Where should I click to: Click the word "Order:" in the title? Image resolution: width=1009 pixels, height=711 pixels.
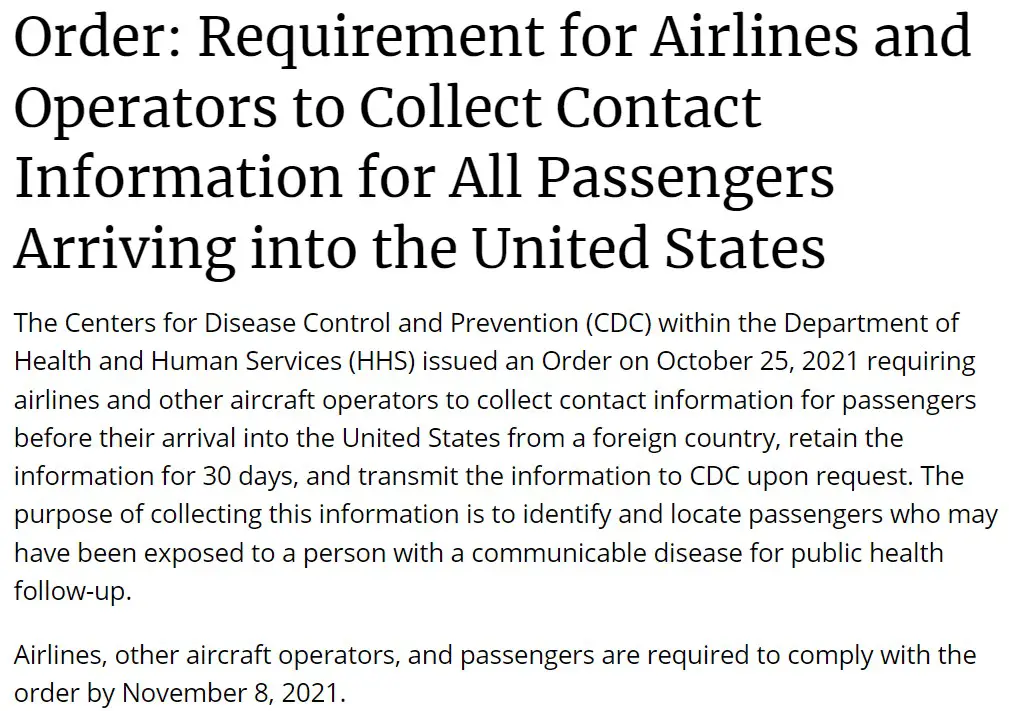pyautogui.click(x=98, y=36)
